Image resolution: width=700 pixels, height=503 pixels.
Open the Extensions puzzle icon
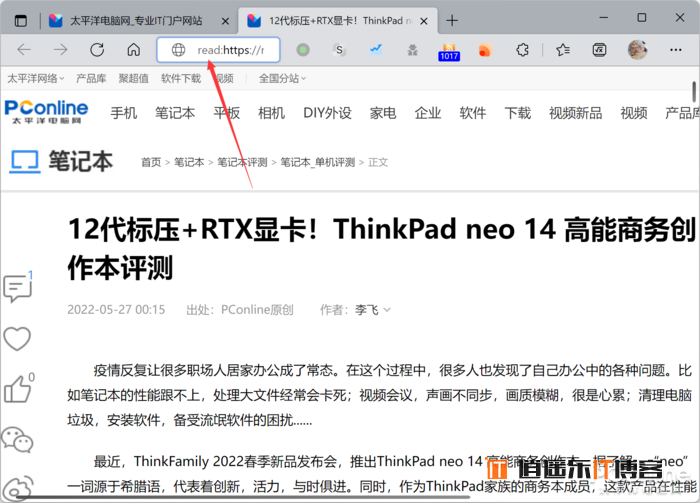pos(522,50)
